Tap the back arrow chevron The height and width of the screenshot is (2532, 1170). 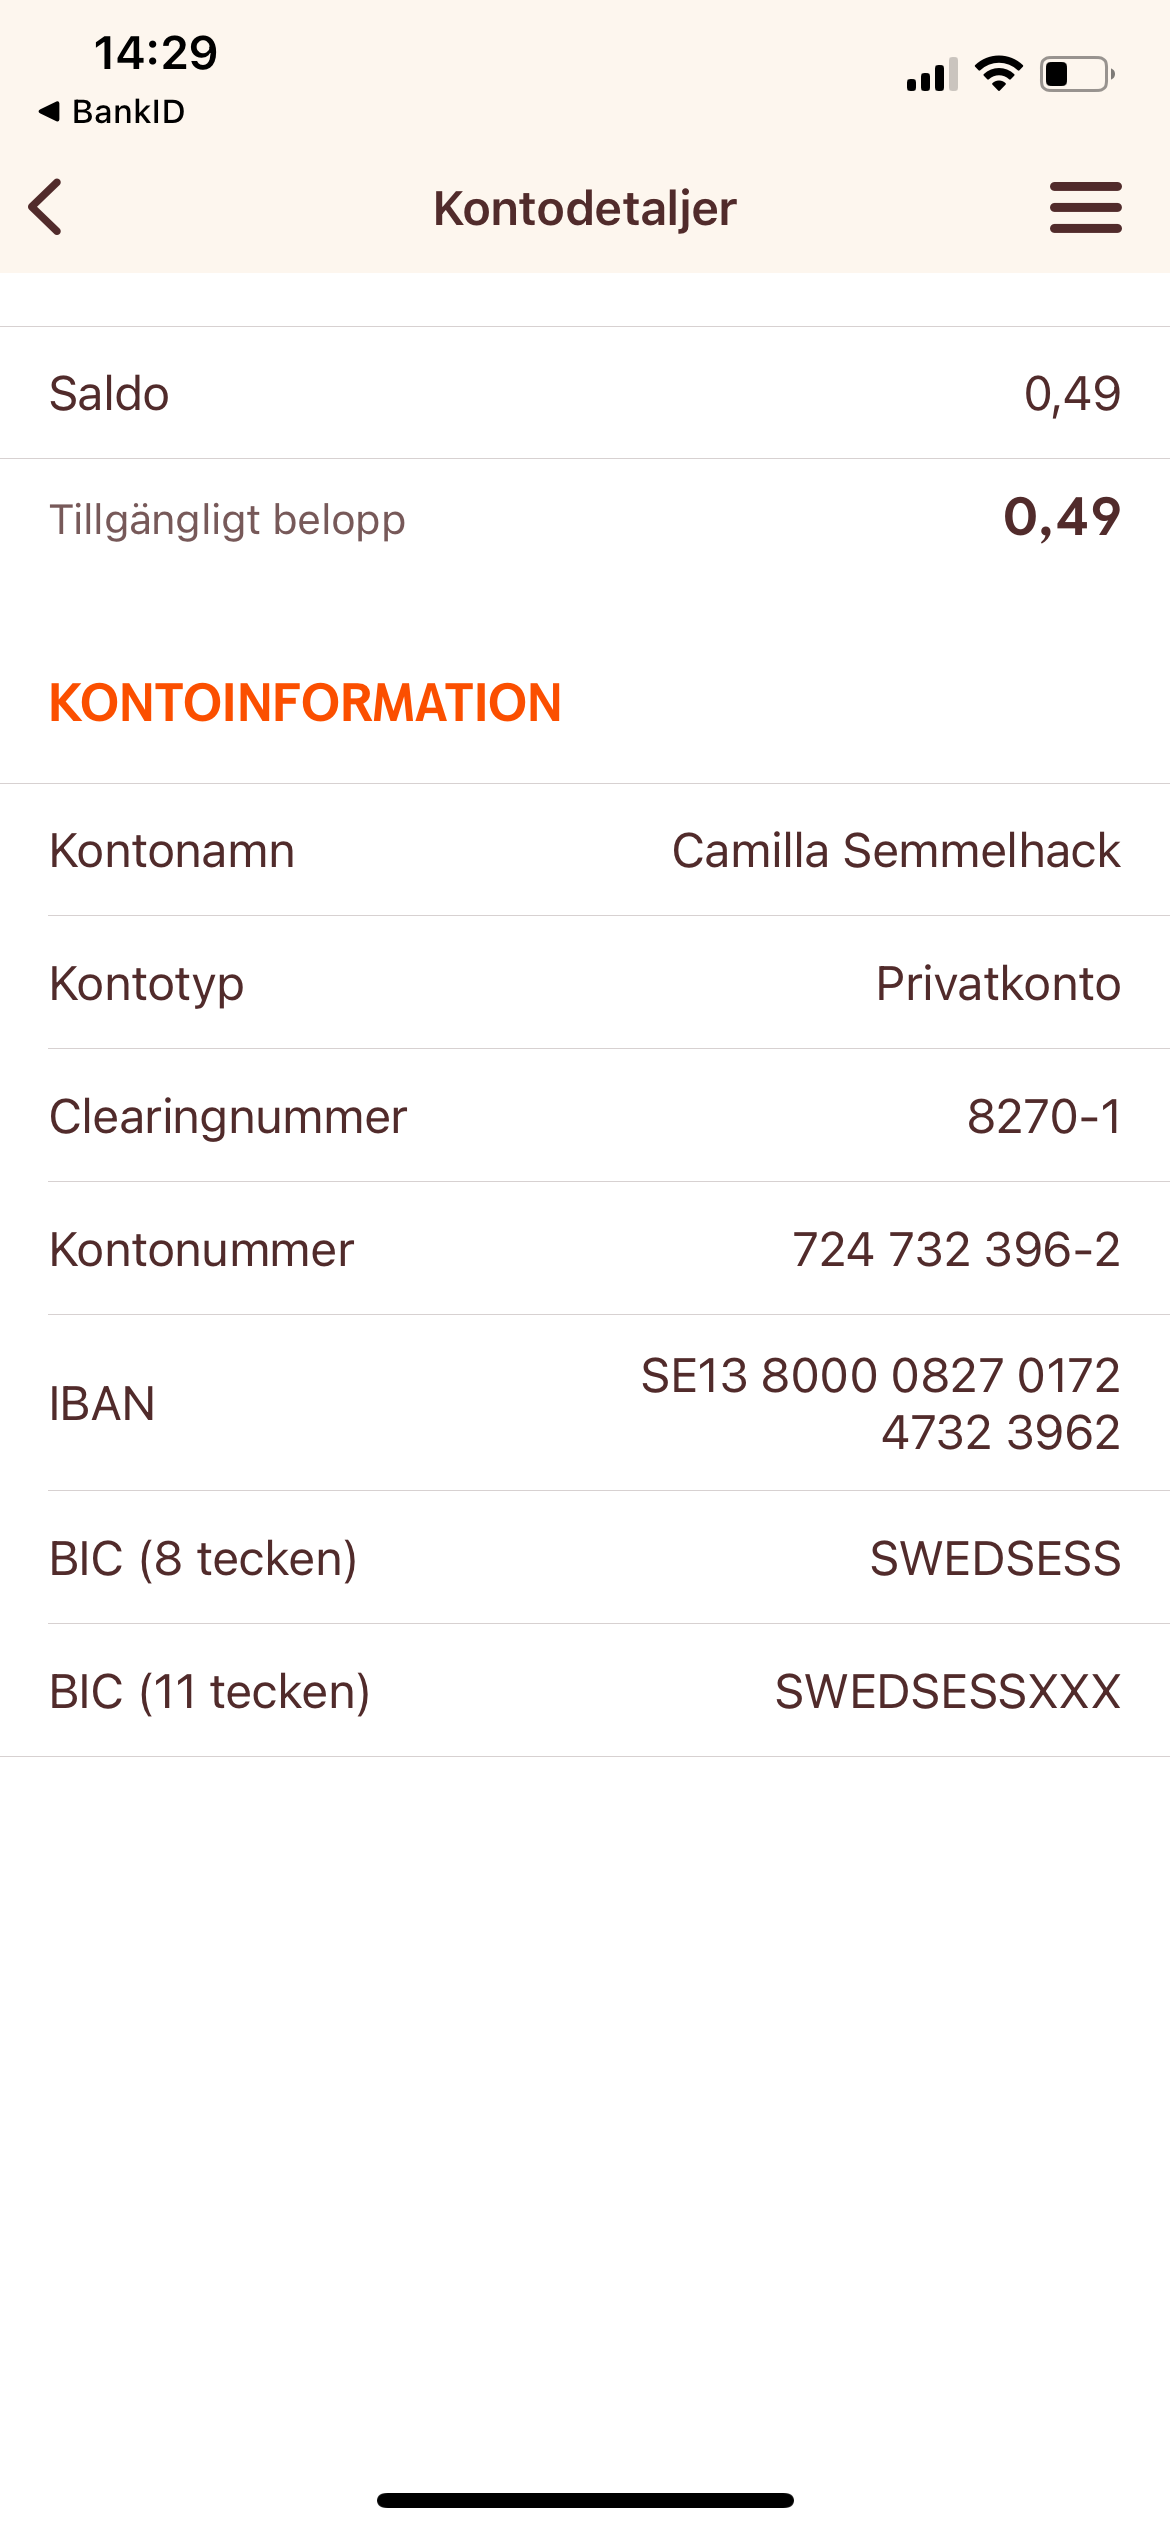pos(46,207)
